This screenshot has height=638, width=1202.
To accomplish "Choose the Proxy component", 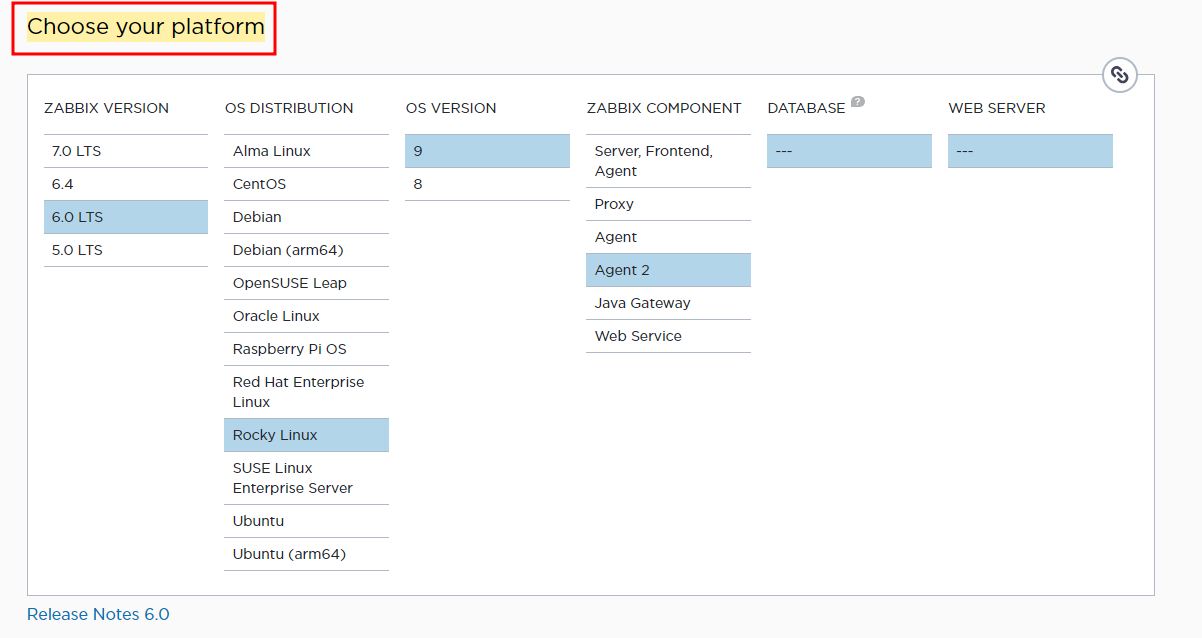I will [x=668, y=204].
